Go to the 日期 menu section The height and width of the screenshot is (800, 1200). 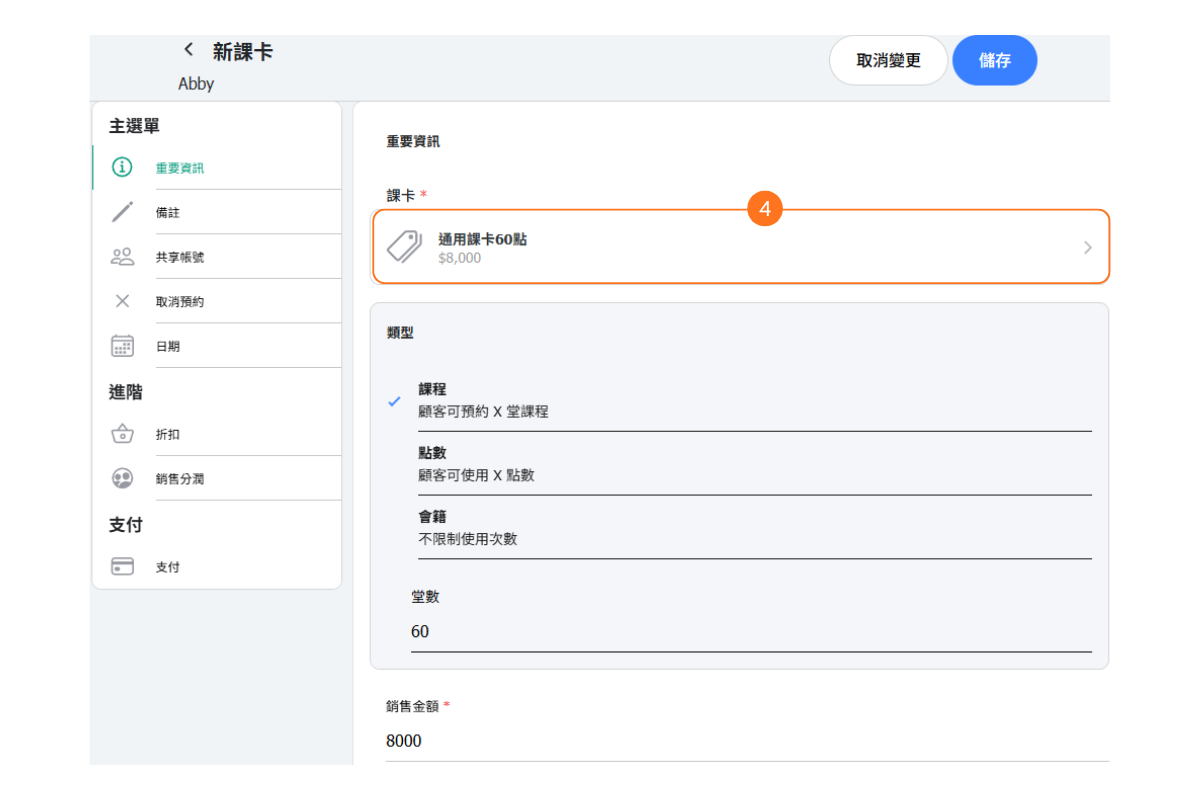click(x=168, y=347)
